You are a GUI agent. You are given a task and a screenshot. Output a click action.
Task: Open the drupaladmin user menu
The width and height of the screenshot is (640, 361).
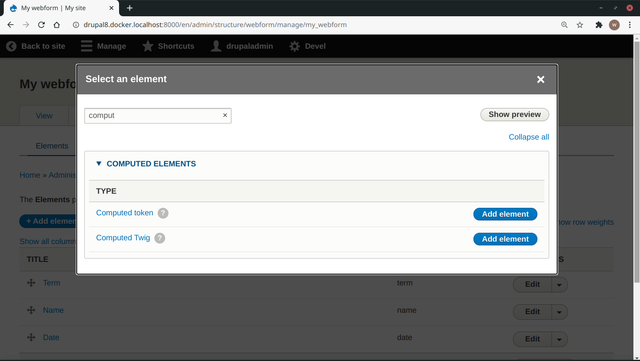click(242, 46)
